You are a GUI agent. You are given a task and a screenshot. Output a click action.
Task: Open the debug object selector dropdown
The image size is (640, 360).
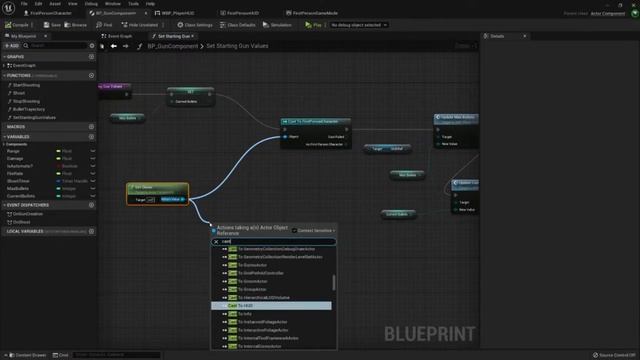tap(359, 25)
